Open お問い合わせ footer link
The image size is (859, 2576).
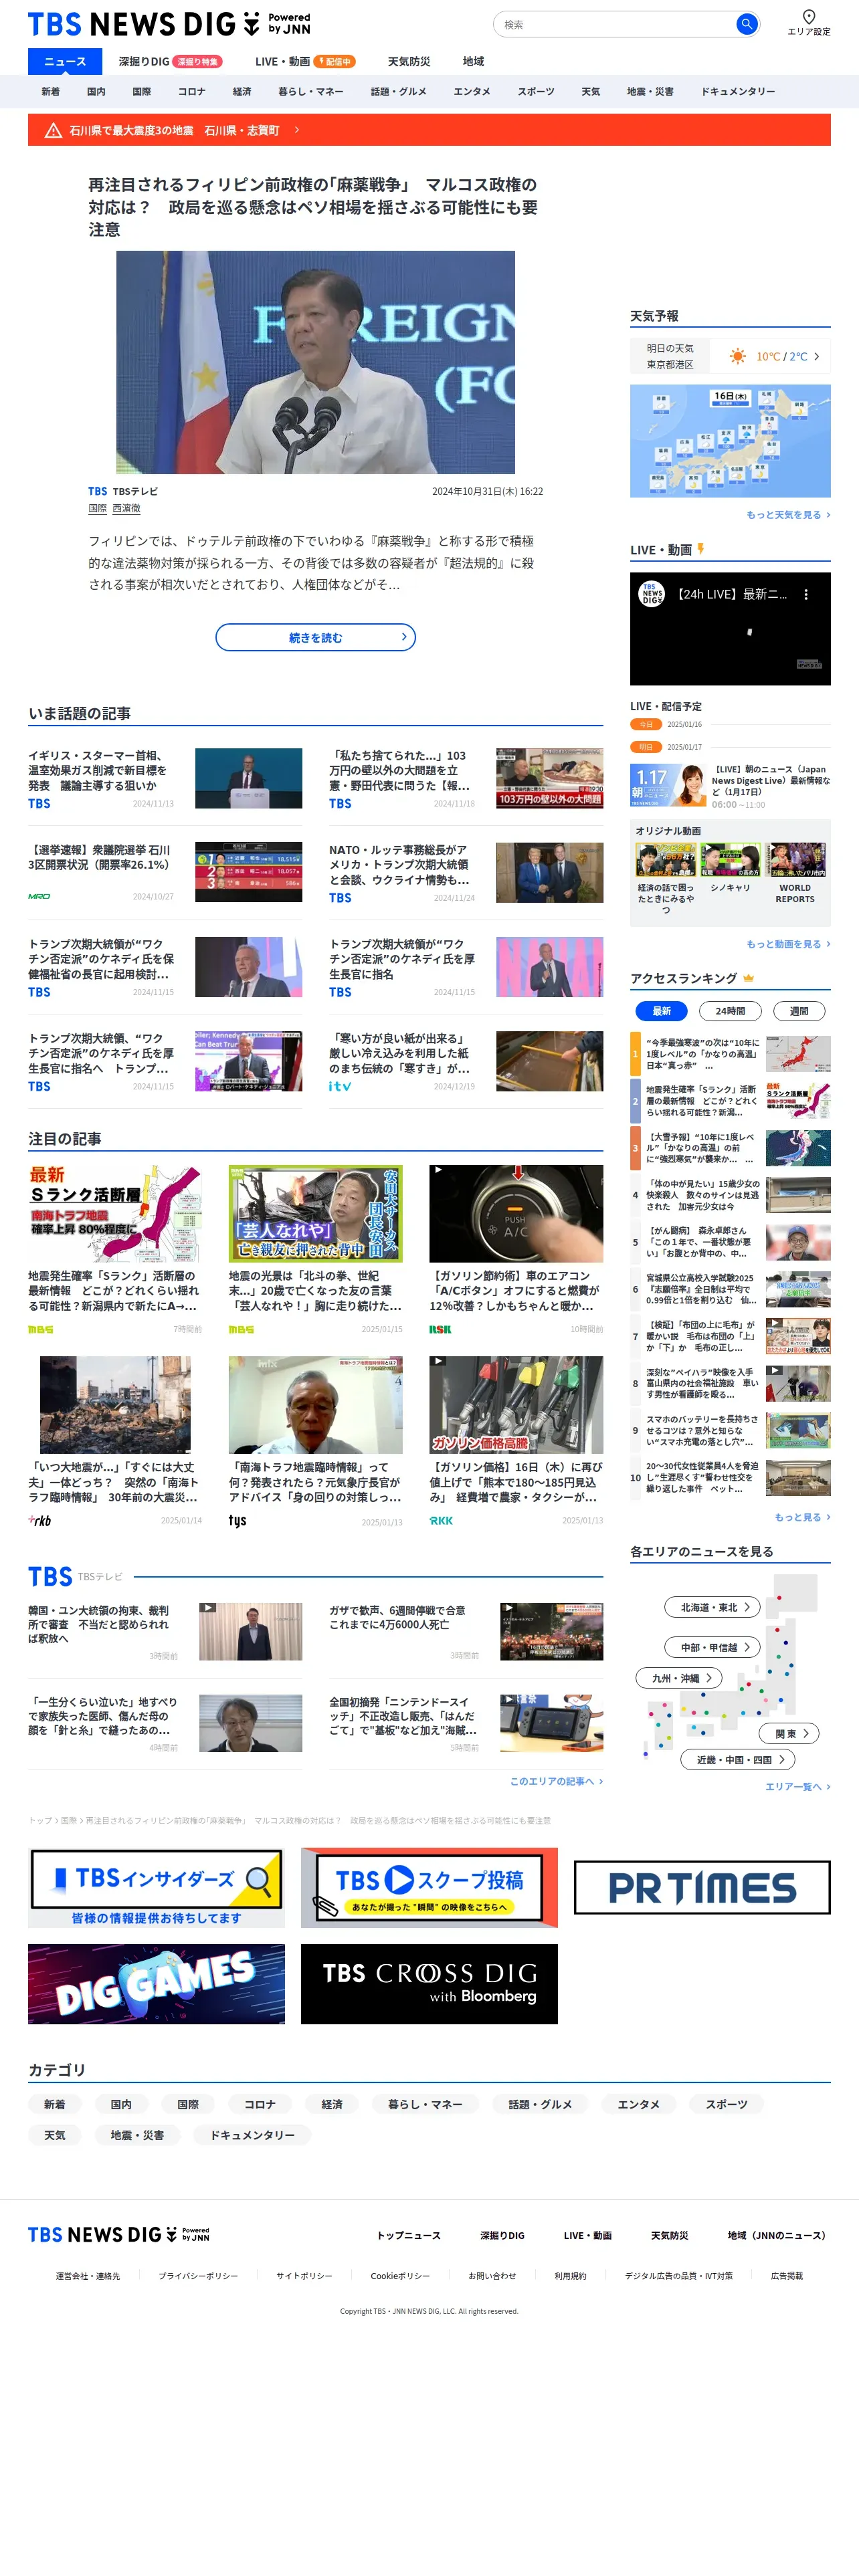point(492,2276)
